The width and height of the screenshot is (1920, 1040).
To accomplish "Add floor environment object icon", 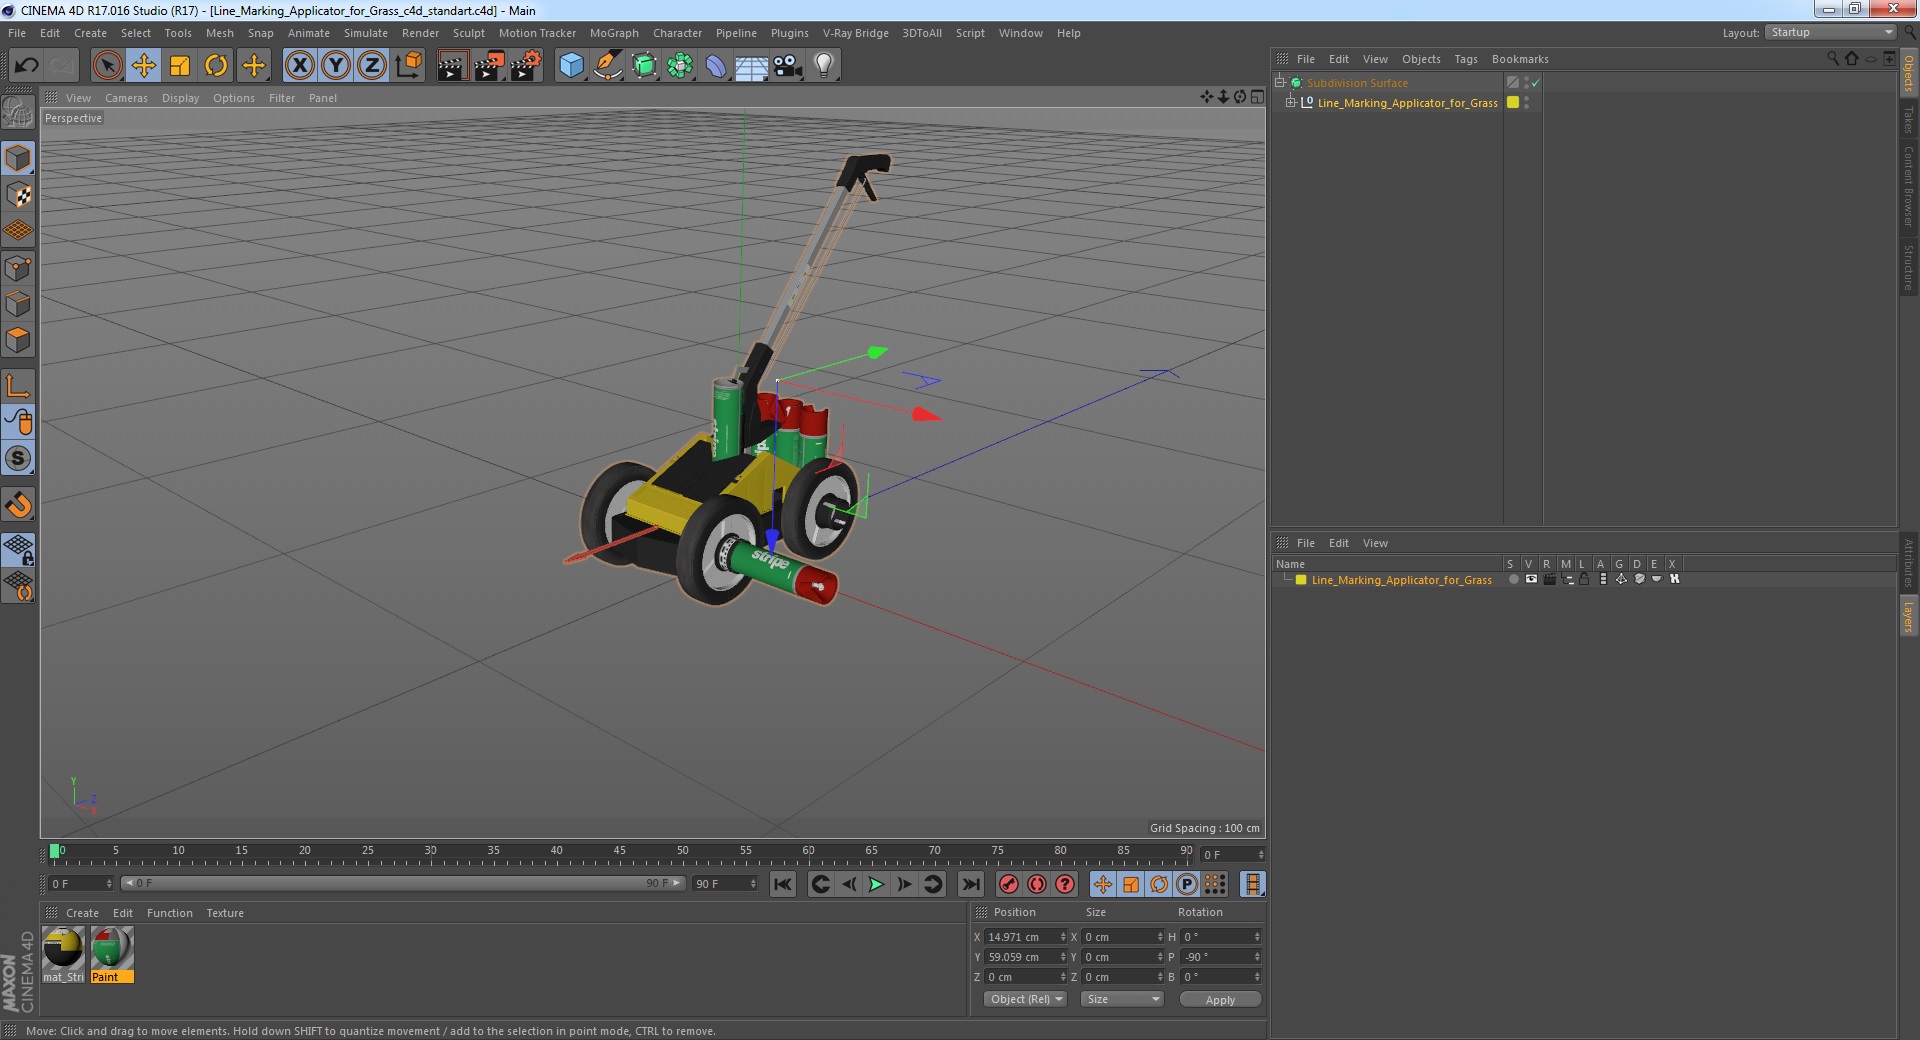I will [x=751, y=66].
